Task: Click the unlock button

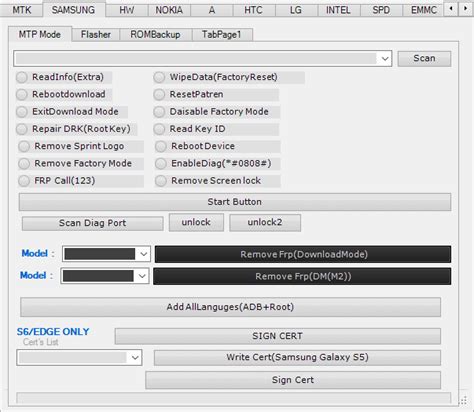Action: 196,222
